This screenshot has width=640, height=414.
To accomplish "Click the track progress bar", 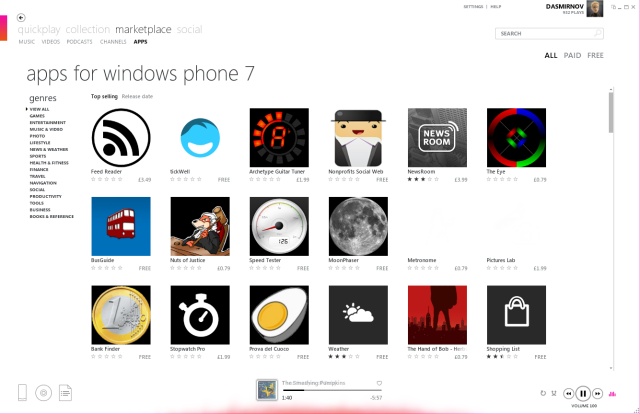I will (x=332, y=390).
